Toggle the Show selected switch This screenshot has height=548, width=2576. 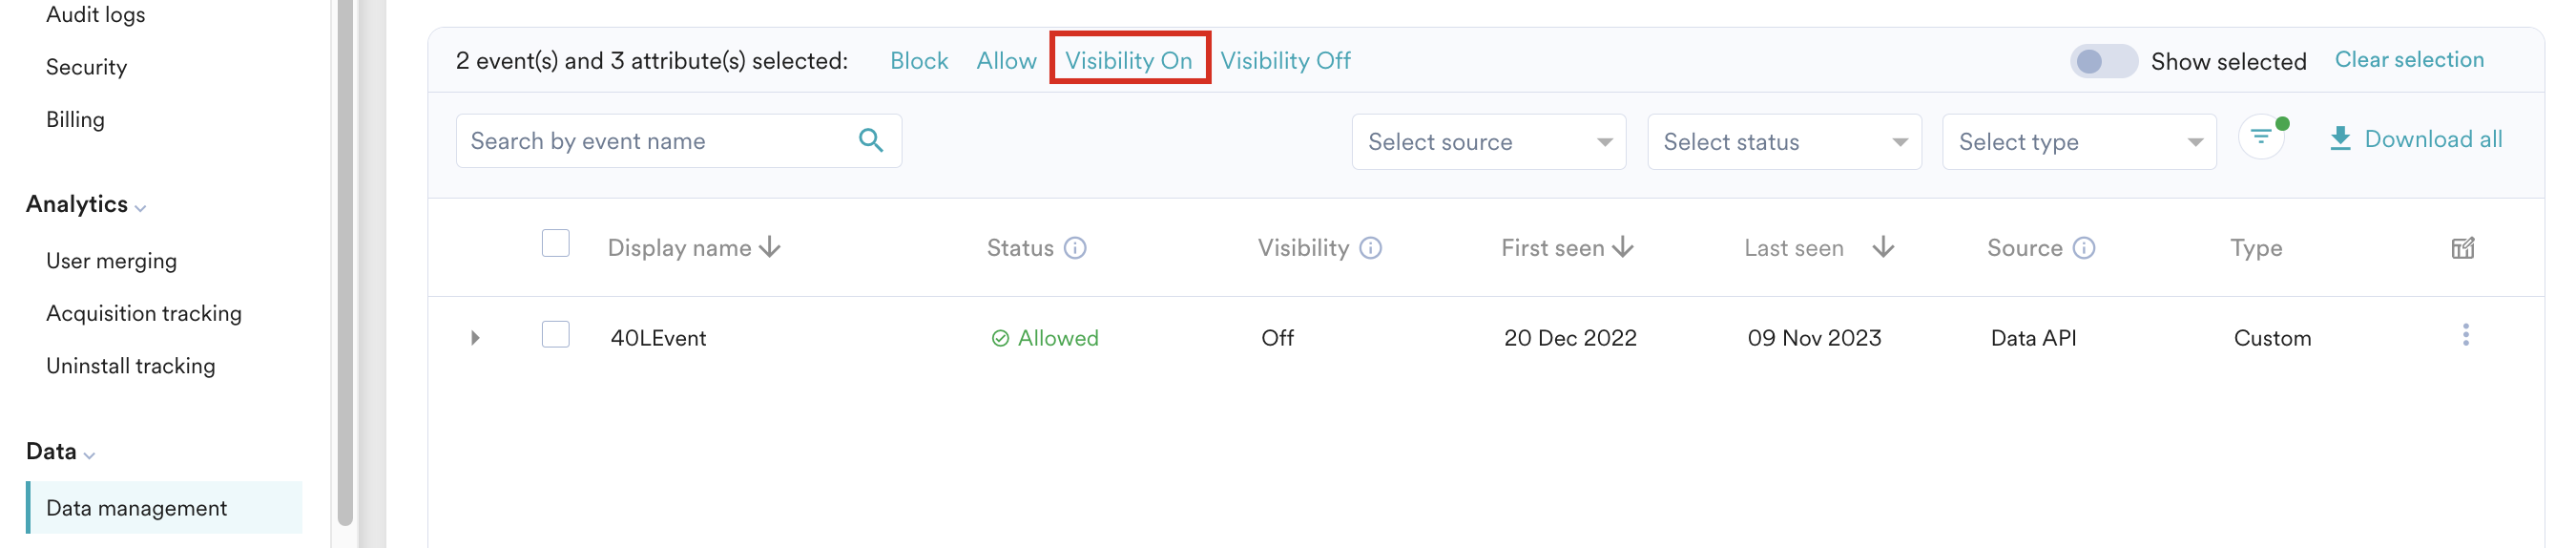2102,61
